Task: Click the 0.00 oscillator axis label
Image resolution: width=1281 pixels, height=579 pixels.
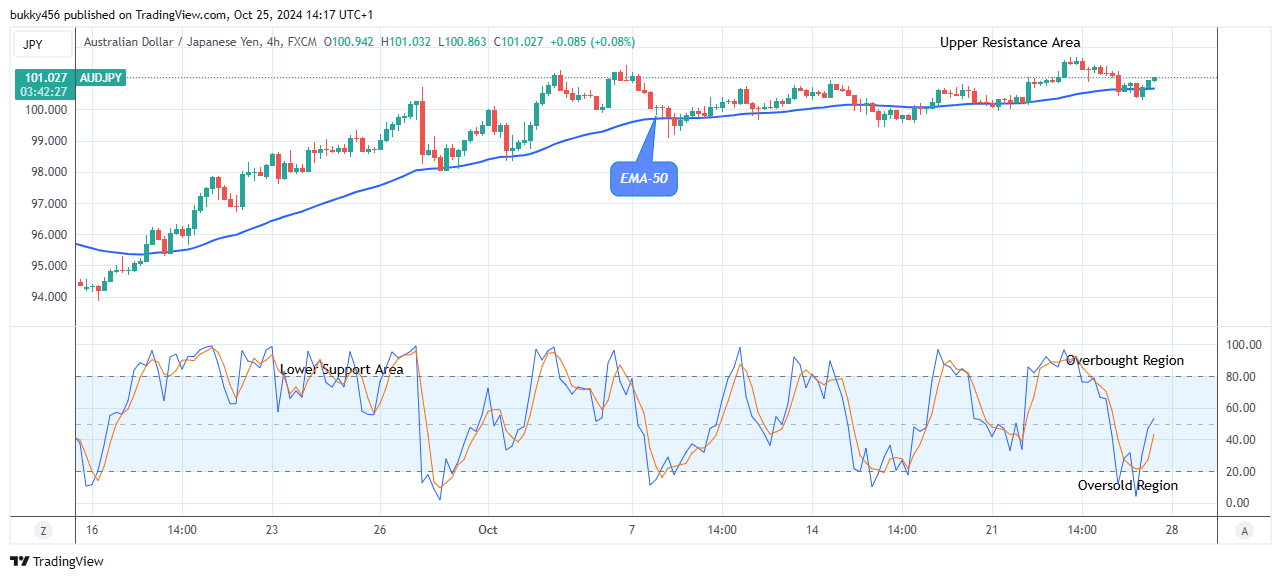Action: [1240, 503]
